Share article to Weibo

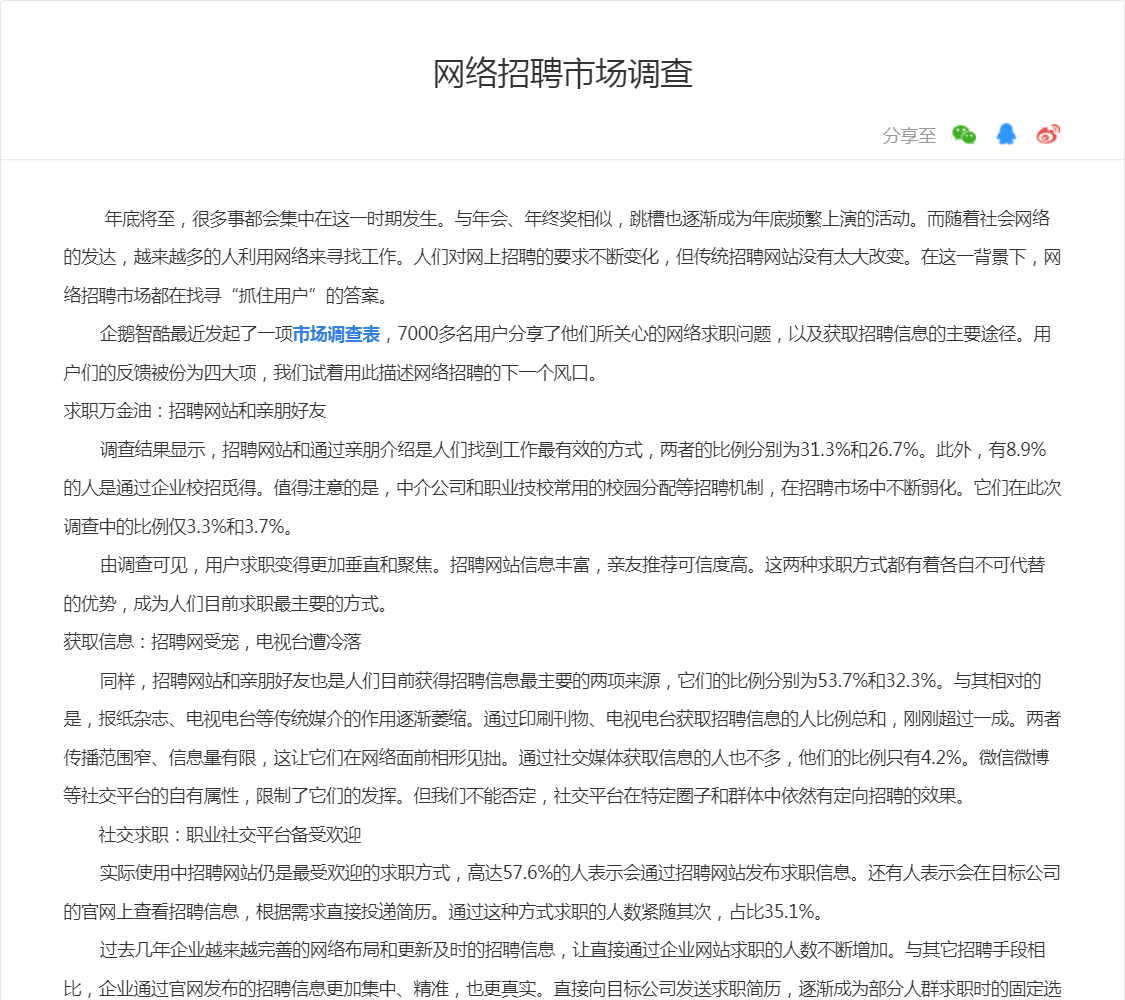coord(1048,134)
